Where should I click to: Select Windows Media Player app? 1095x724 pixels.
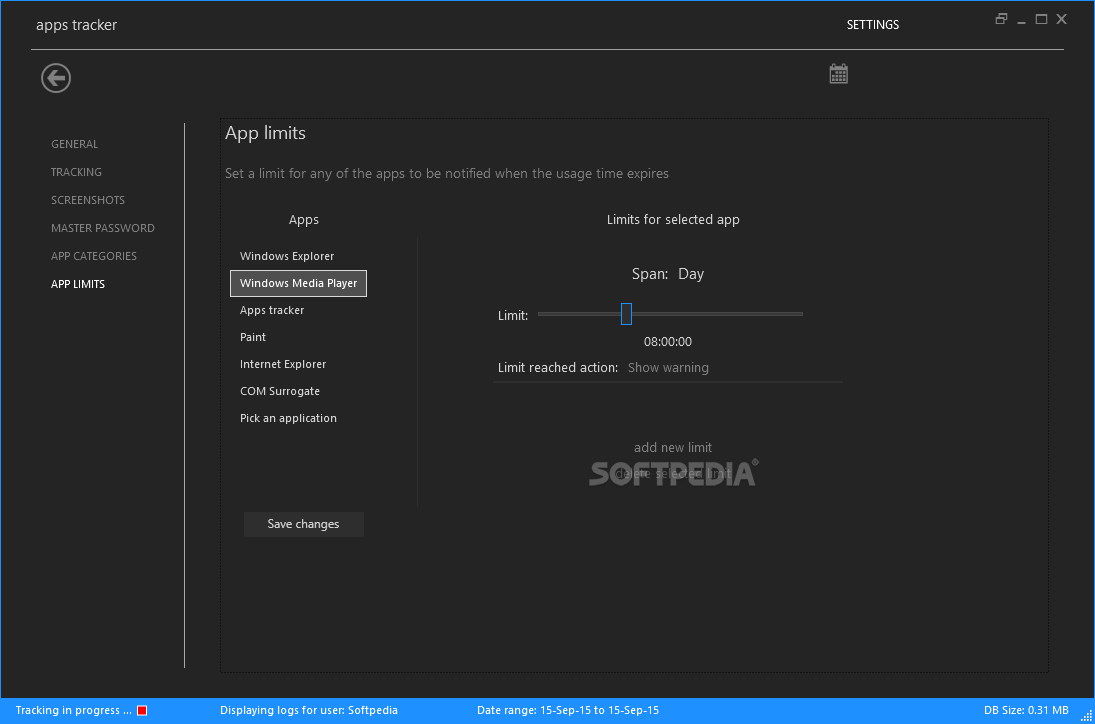[x=298, y=283]
